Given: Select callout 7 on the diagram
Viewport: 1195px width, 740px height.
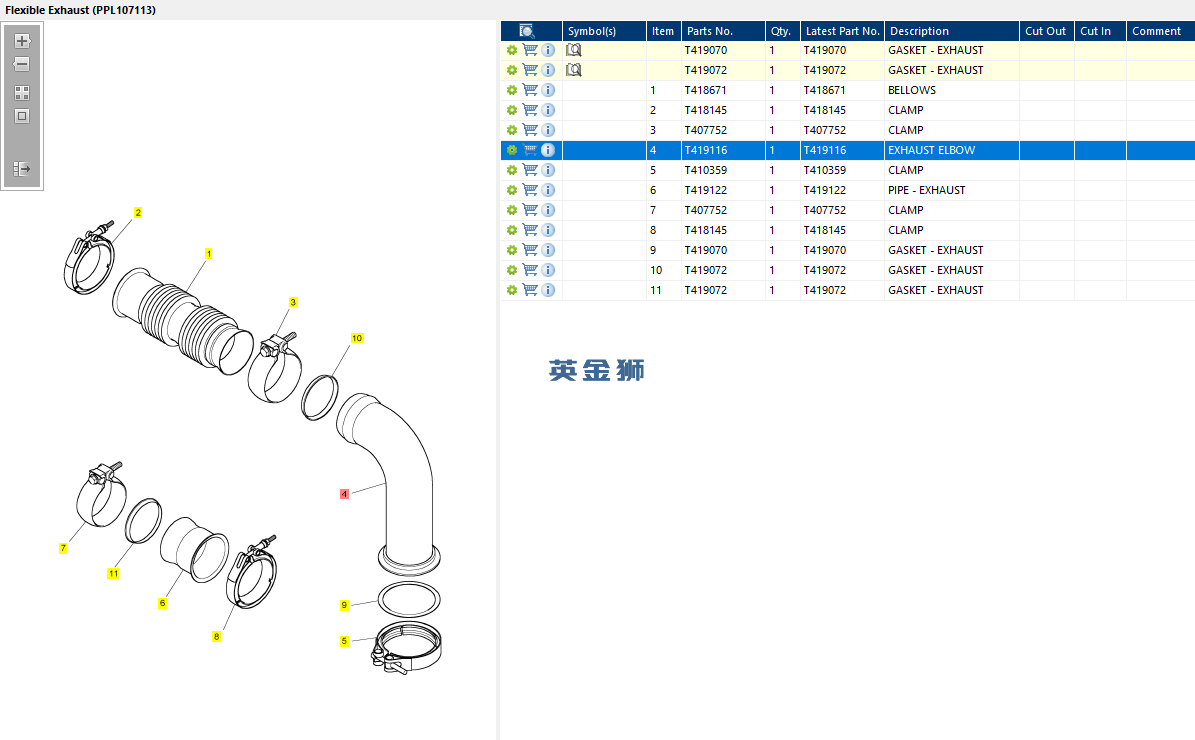Looking at the screenshot, I should pos(63,548).
